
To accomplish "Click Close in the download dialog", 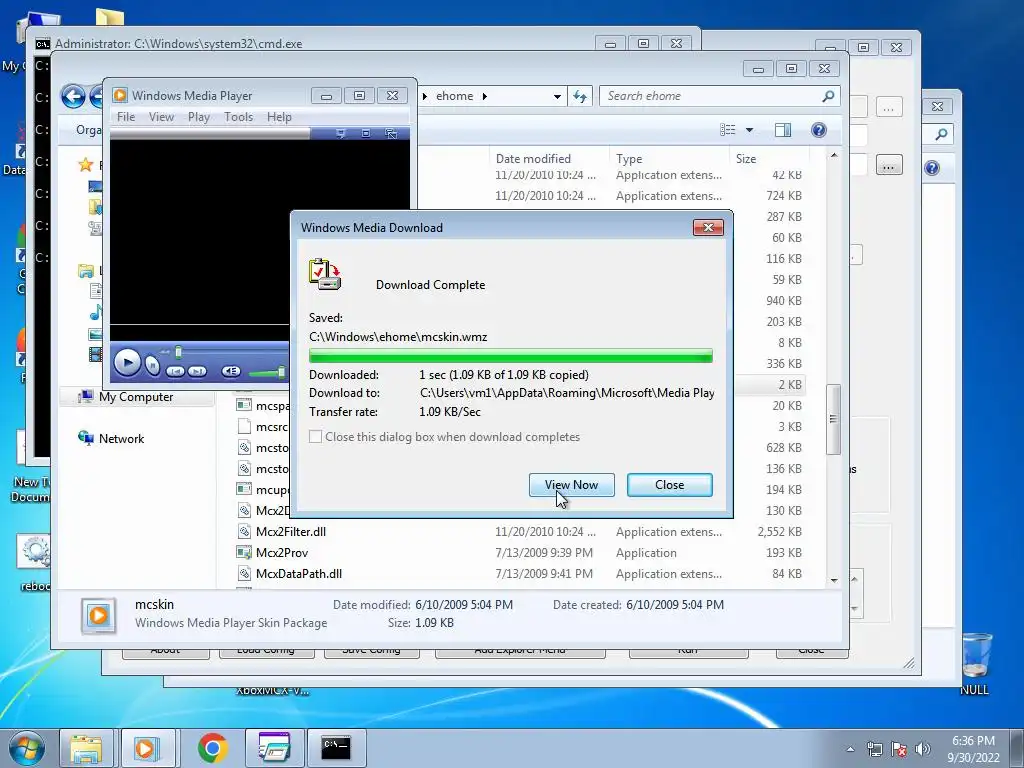I will pyautogui.click(x=669, y=485).
